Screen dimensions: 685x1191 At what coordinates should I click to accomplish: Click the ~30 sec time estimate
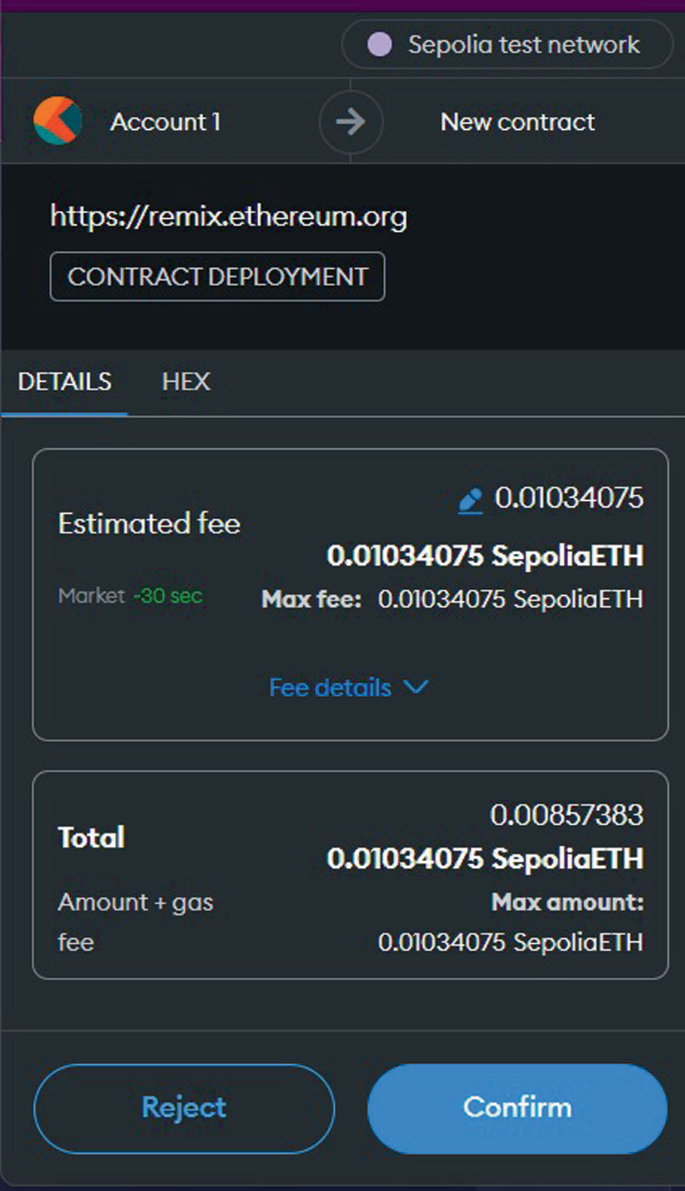coord(168,596)
